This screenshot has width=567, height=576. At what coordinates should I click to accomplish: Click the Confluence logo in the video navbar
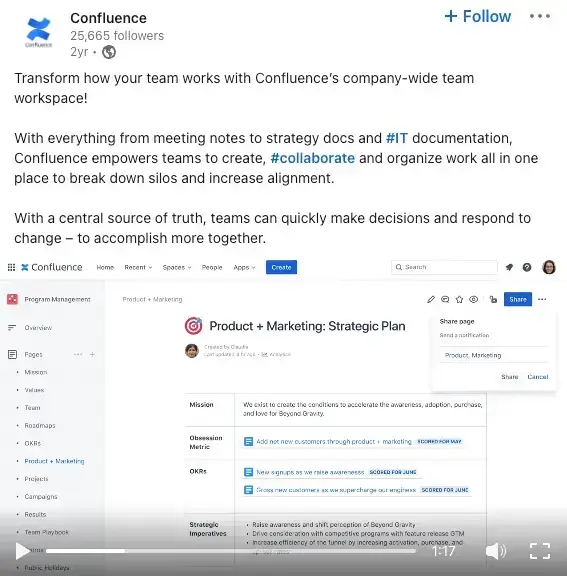(52, 267)
